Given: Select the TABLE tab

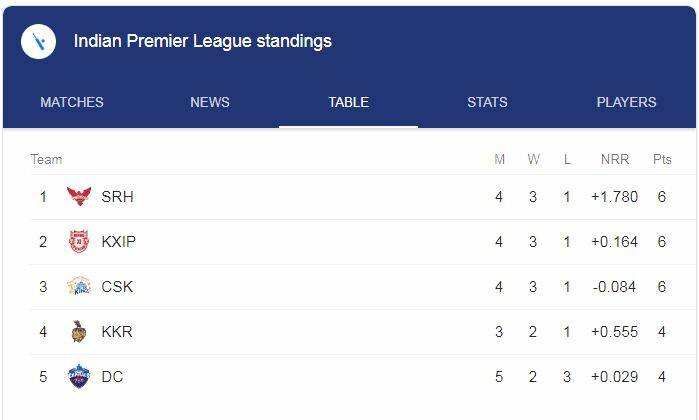Looking at the screenshot, I should click(x=348, y=102).
